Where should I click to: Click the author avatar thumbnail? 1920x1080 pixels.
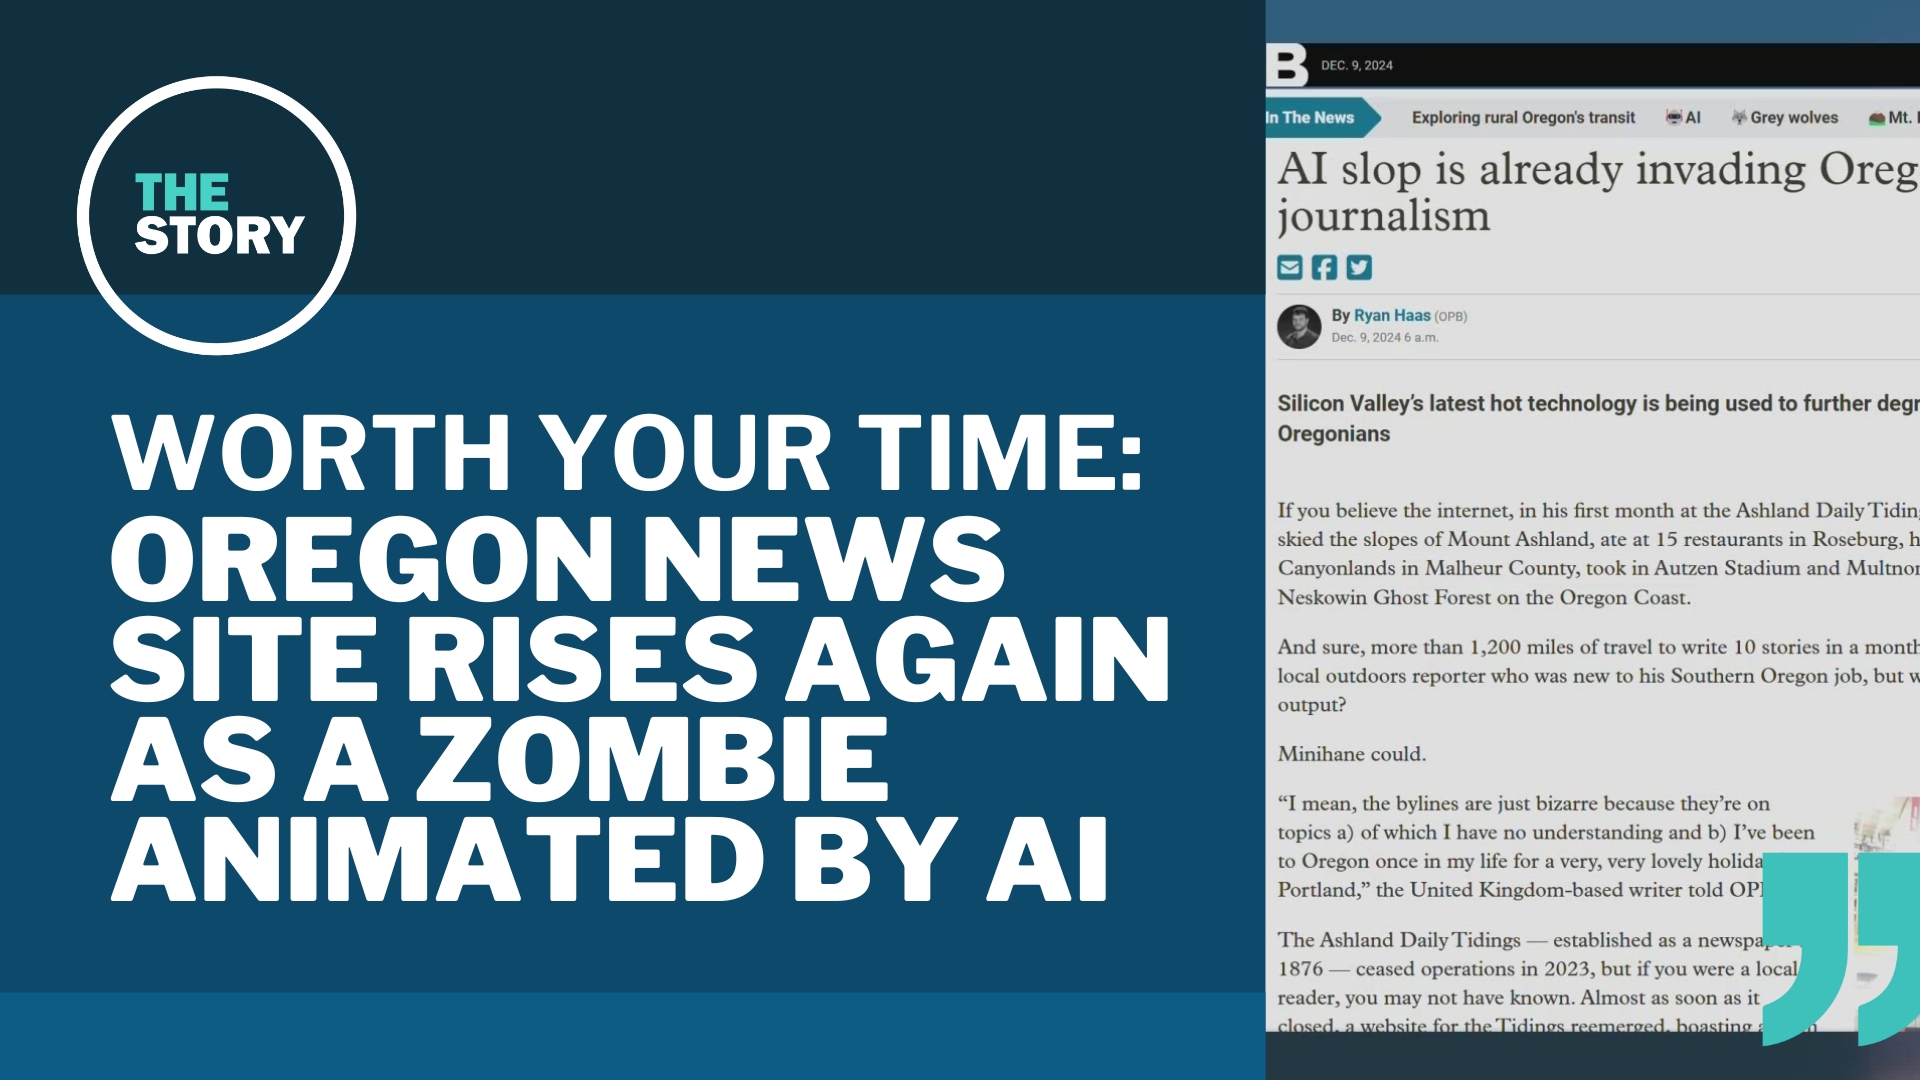(1300, 324)
